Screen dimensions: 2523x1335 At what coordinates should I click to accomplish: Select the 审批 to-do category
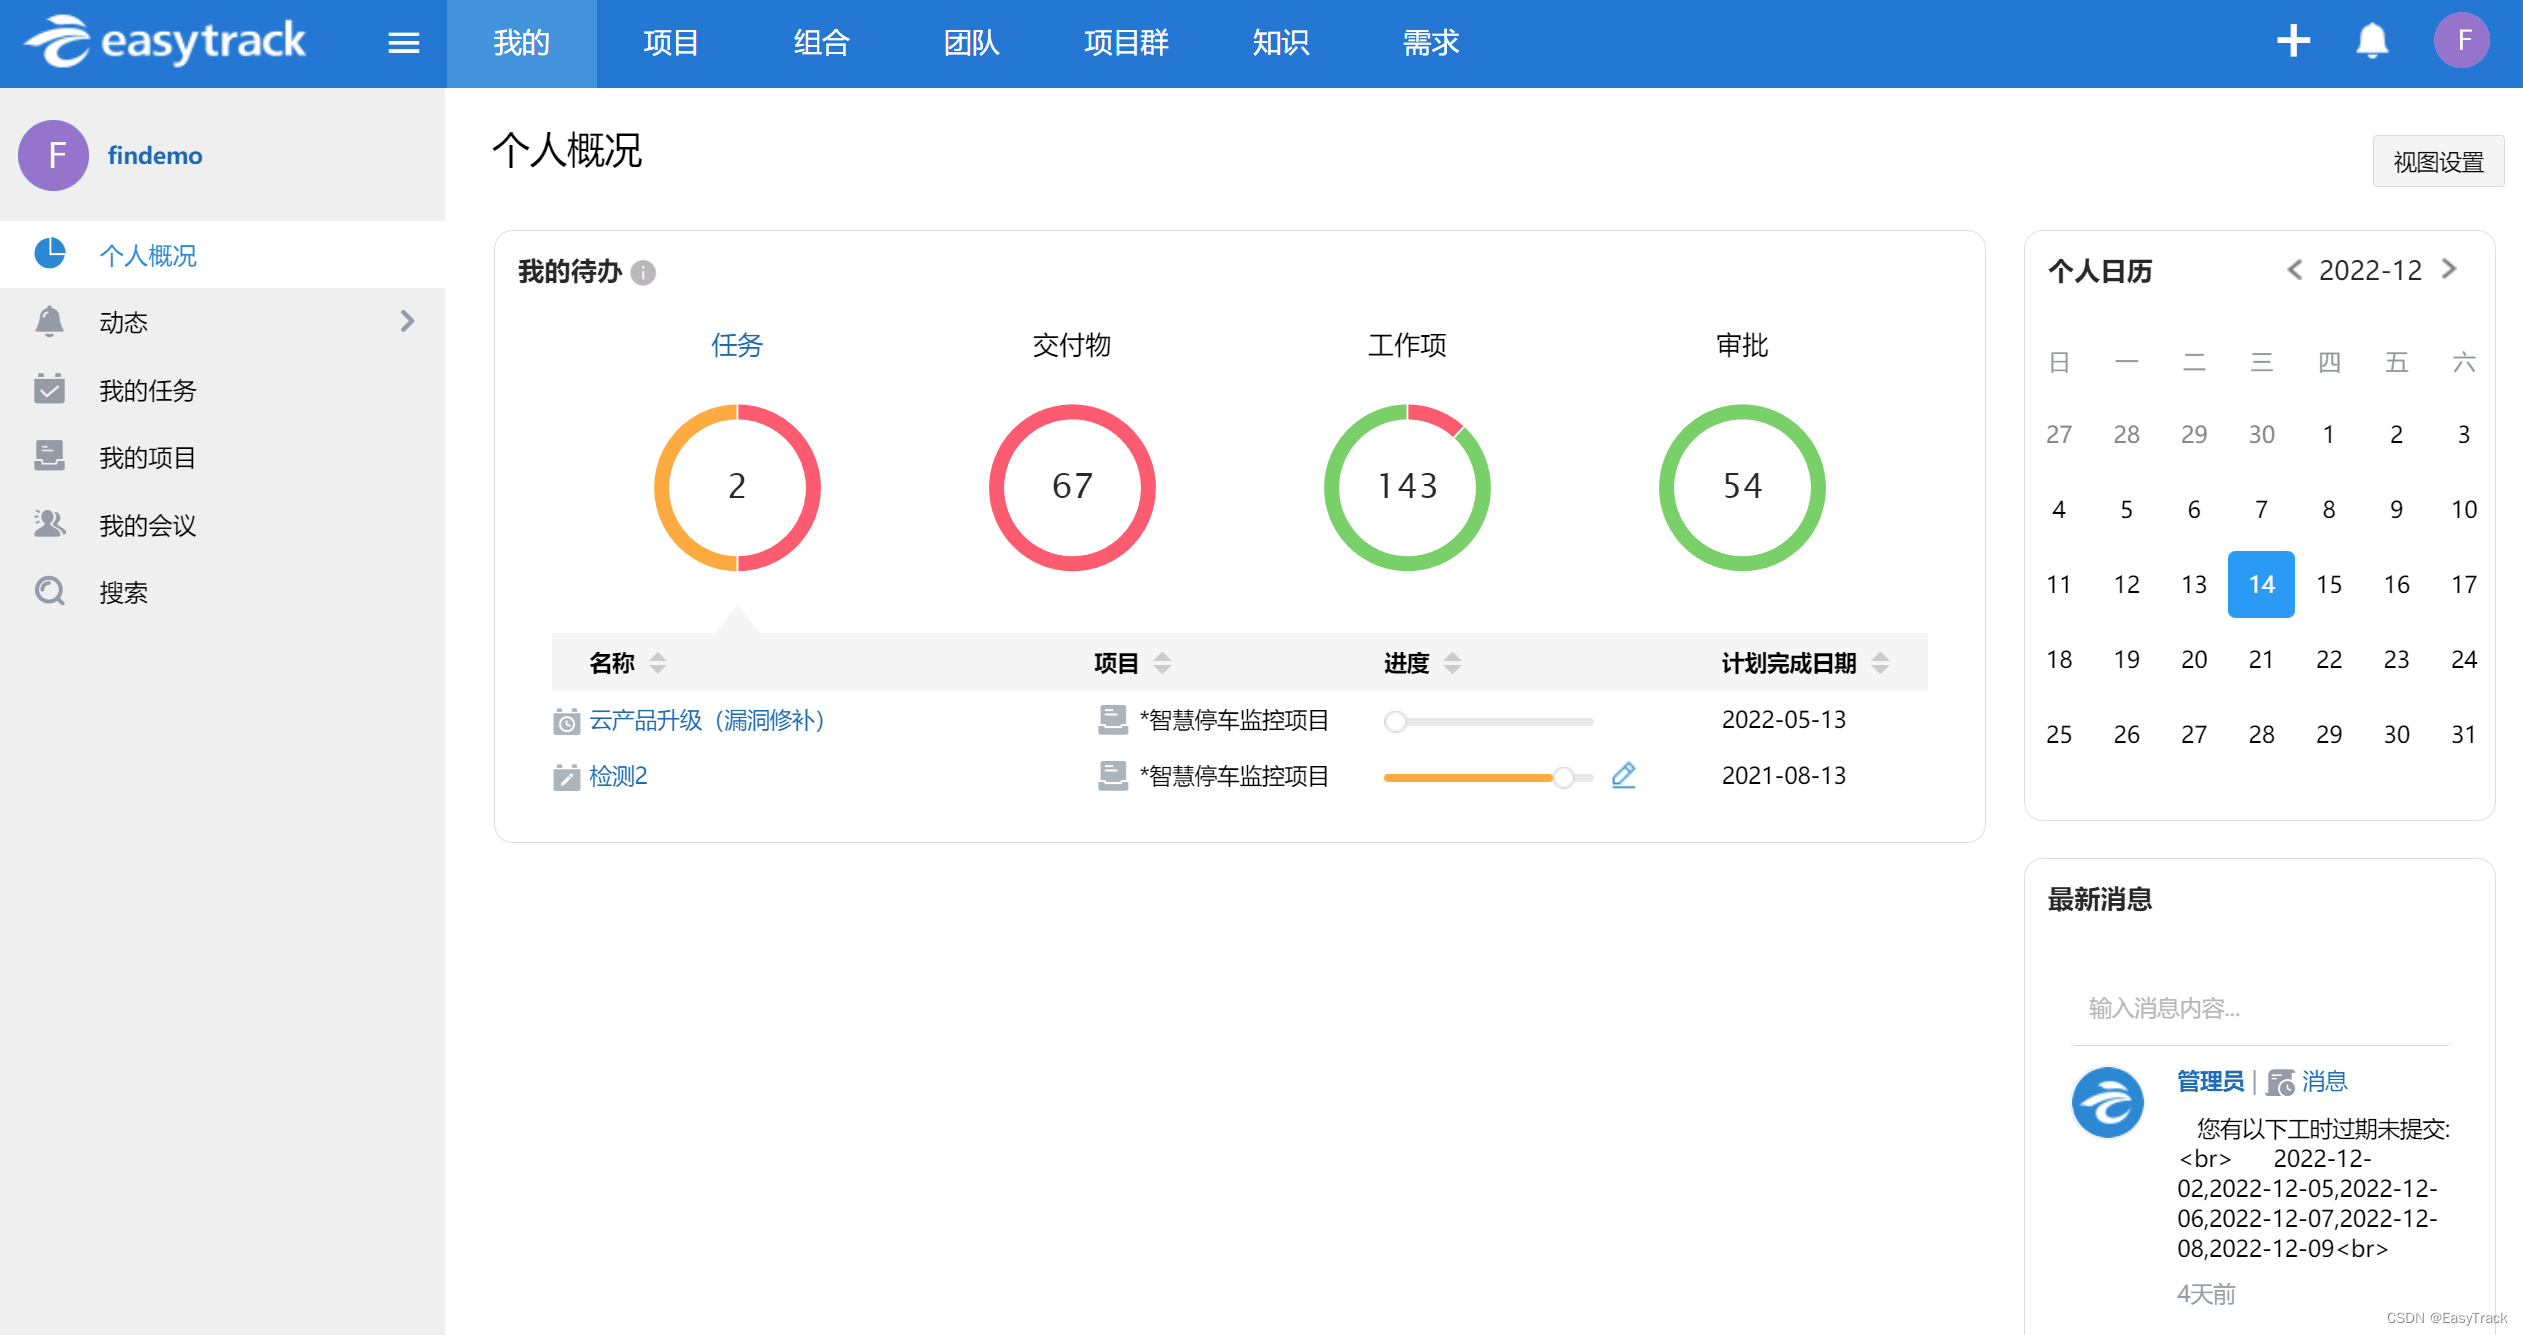(1742, 345)
